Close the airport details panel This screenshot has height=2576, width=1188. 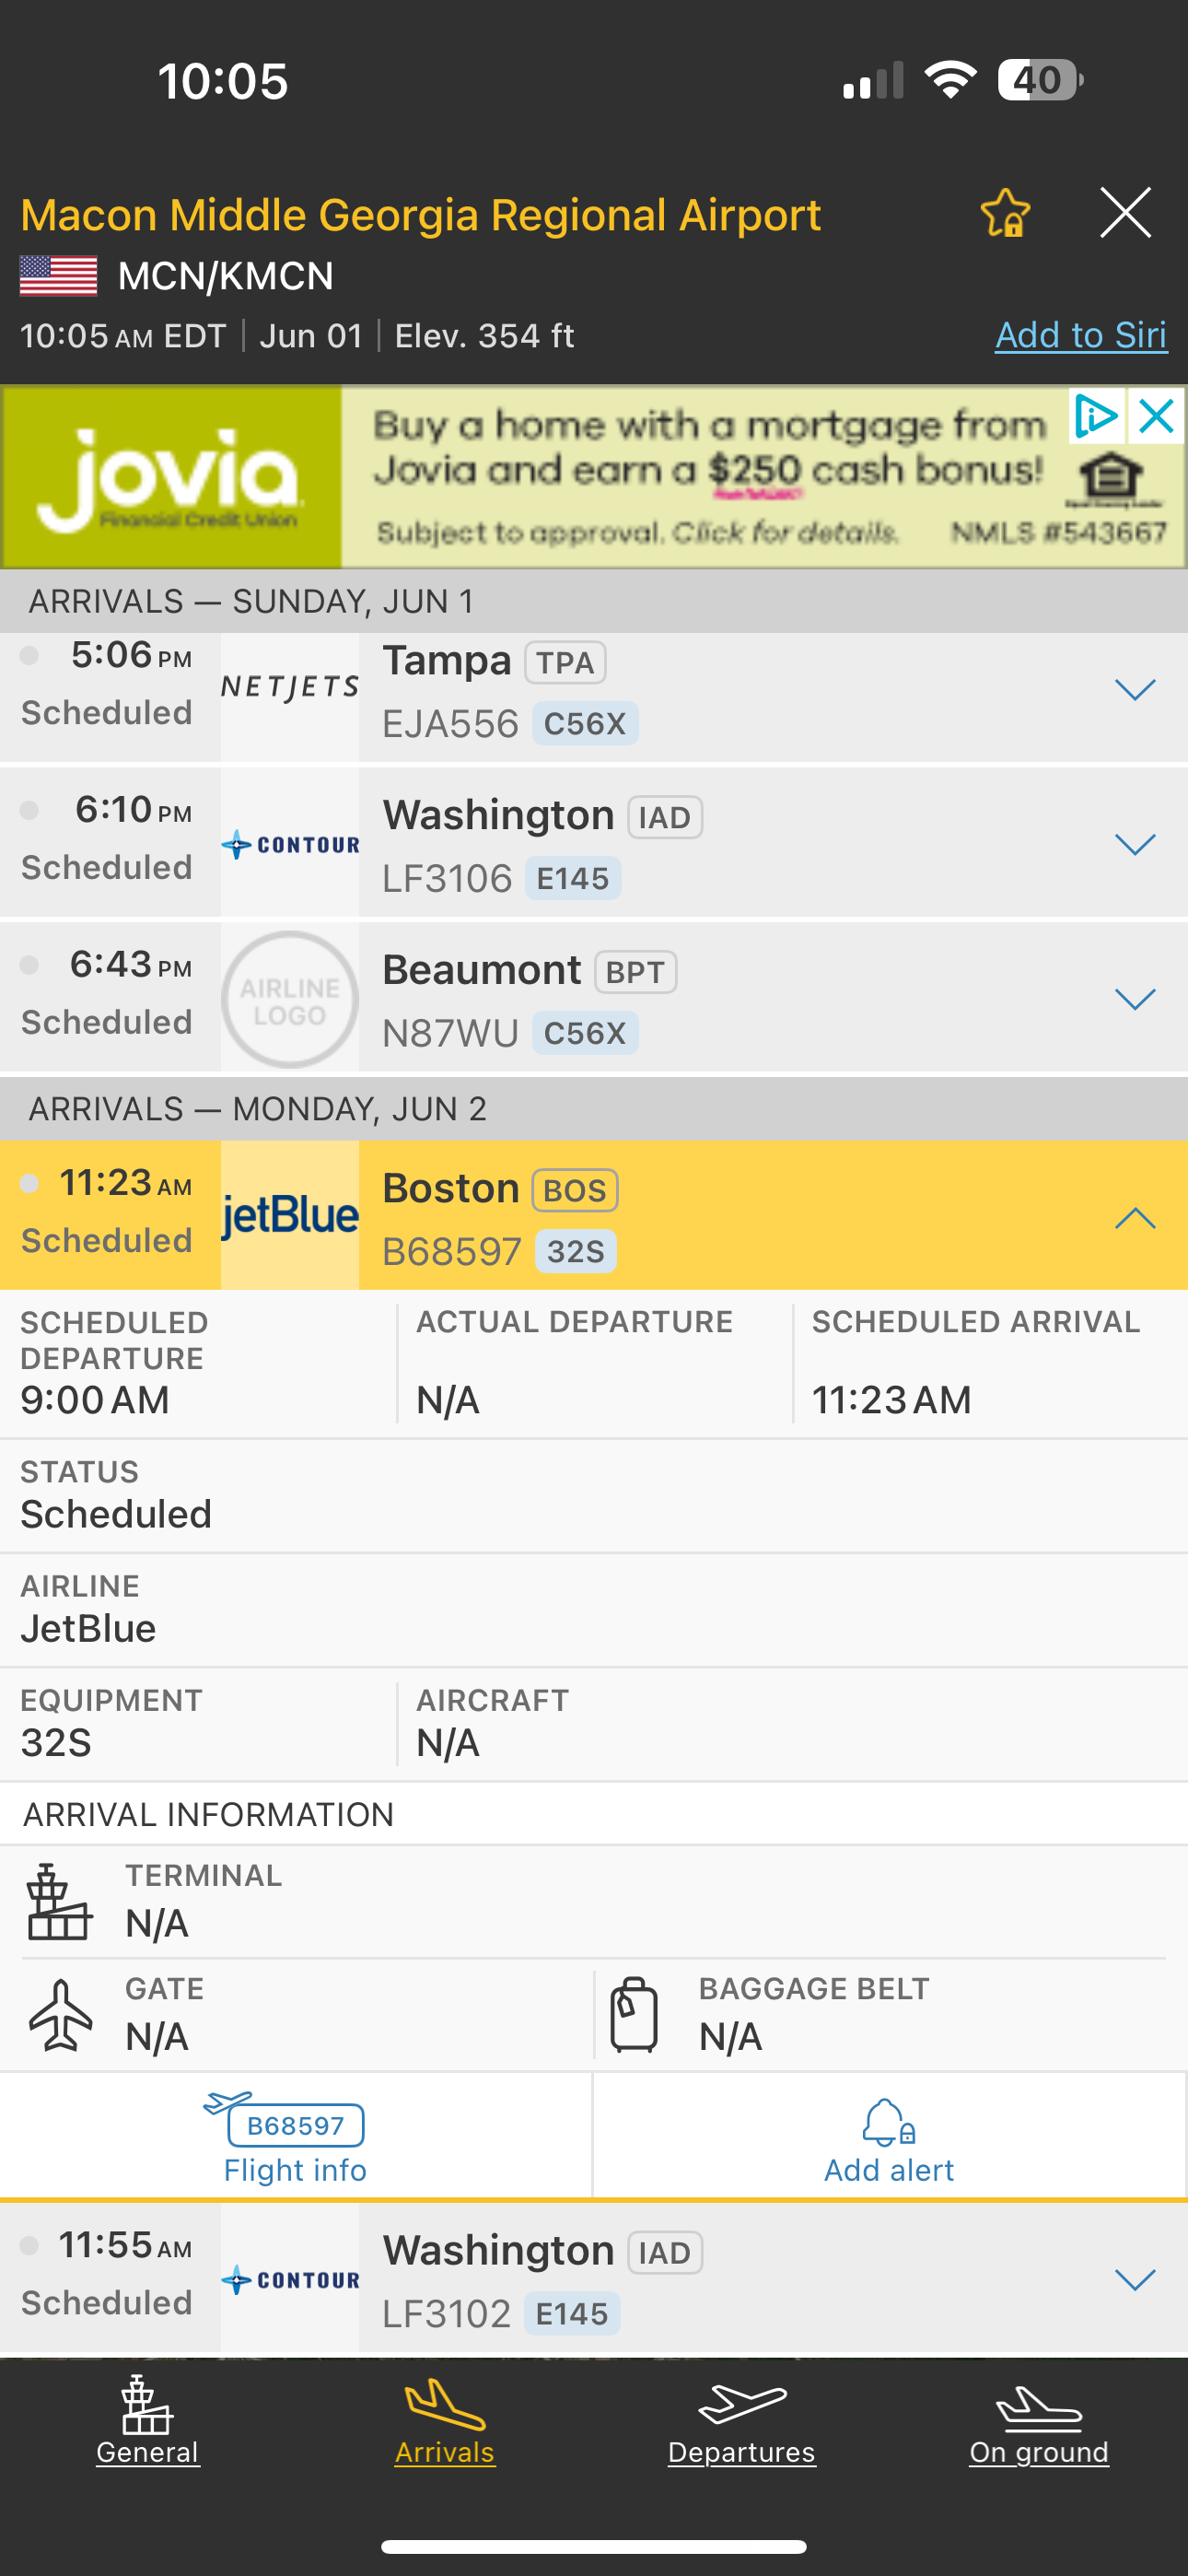pyautogui.click(x=1125, y=213)
